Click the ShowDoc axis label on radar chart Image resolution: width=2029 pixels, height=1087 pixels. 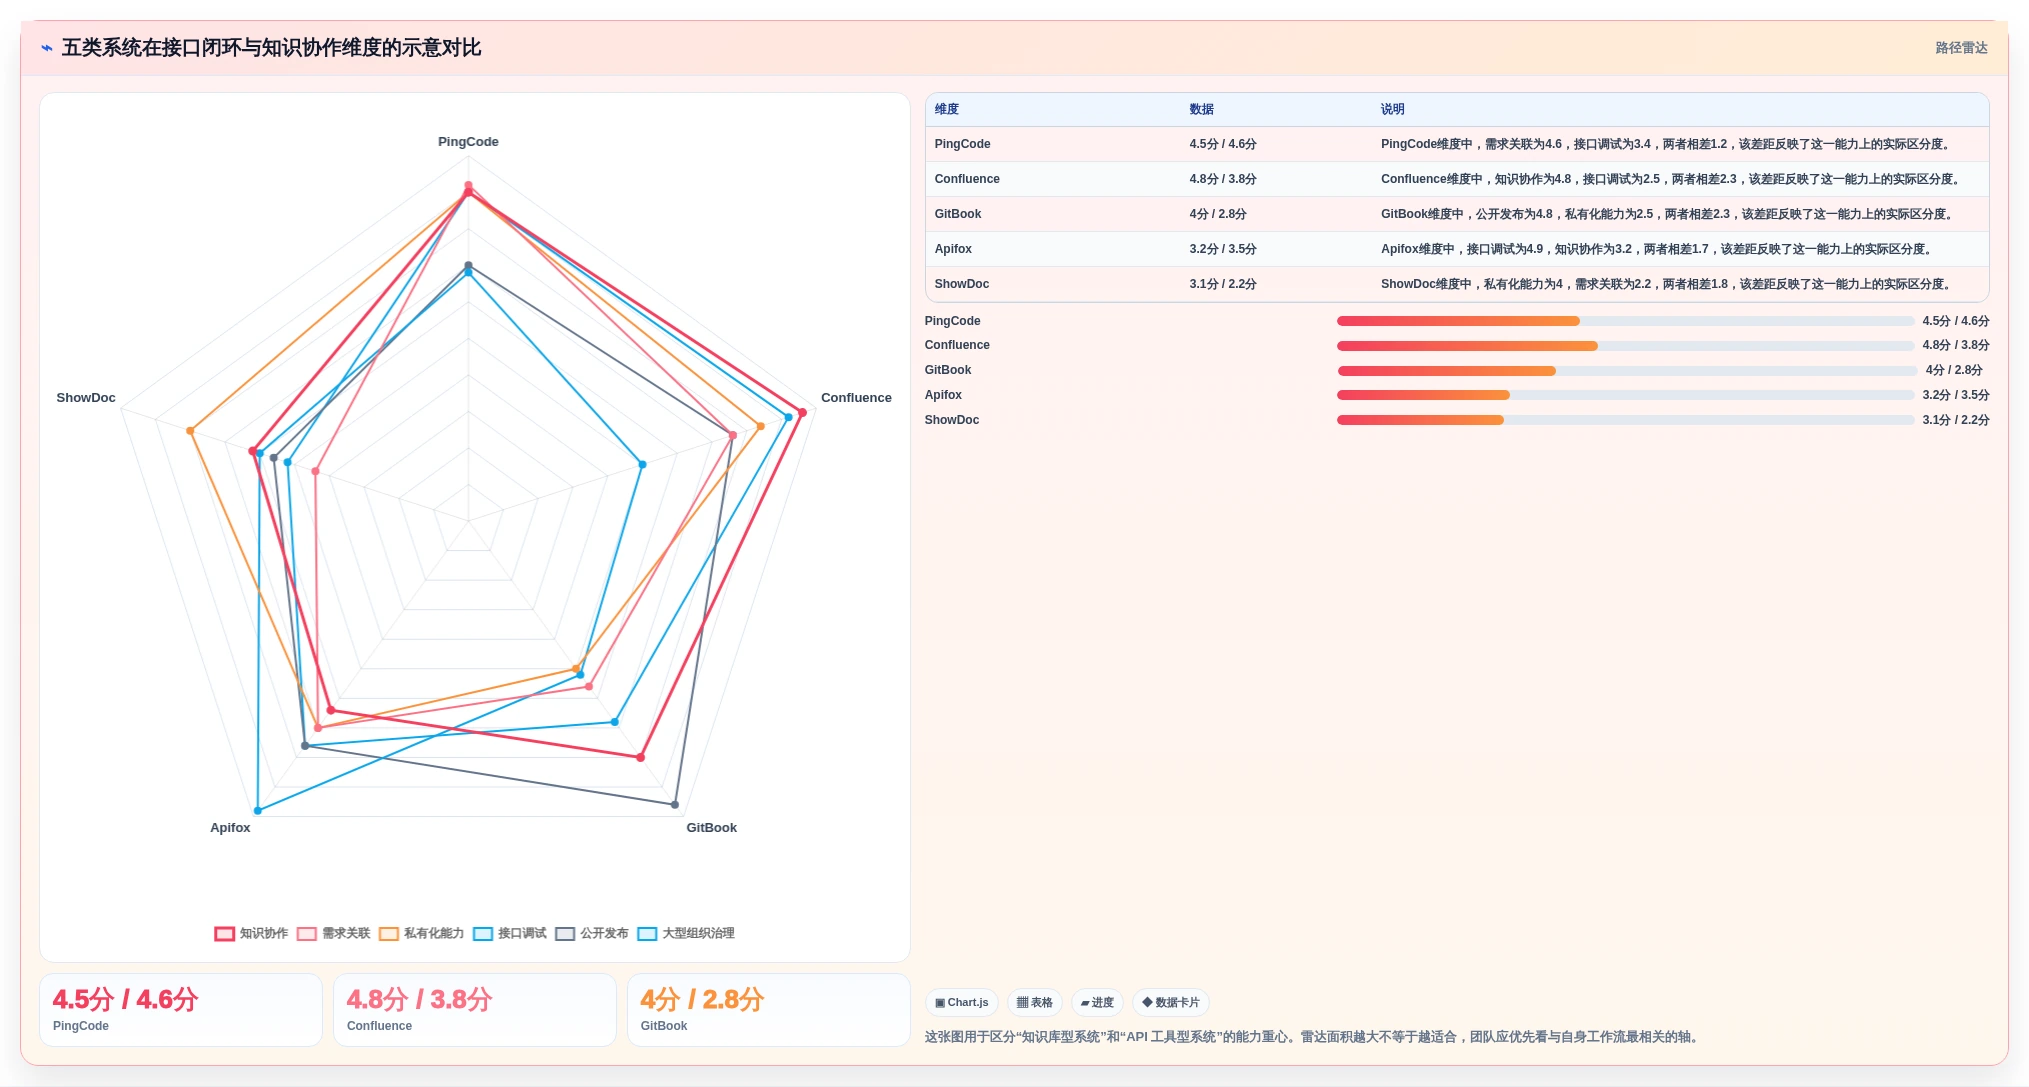tap(86, 398)
